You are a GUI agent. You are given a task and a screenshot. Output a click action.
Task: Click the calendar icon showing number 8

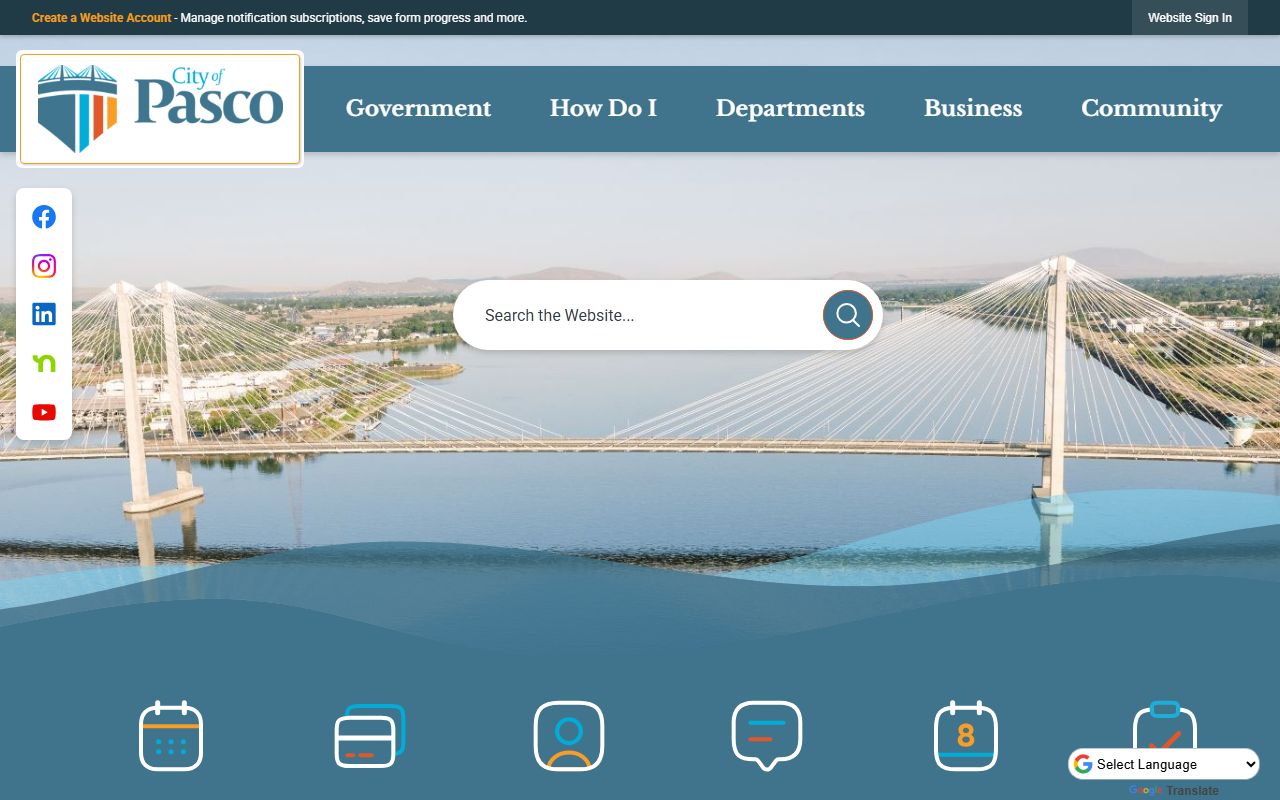pyautogui.click(x=965, y=736)
